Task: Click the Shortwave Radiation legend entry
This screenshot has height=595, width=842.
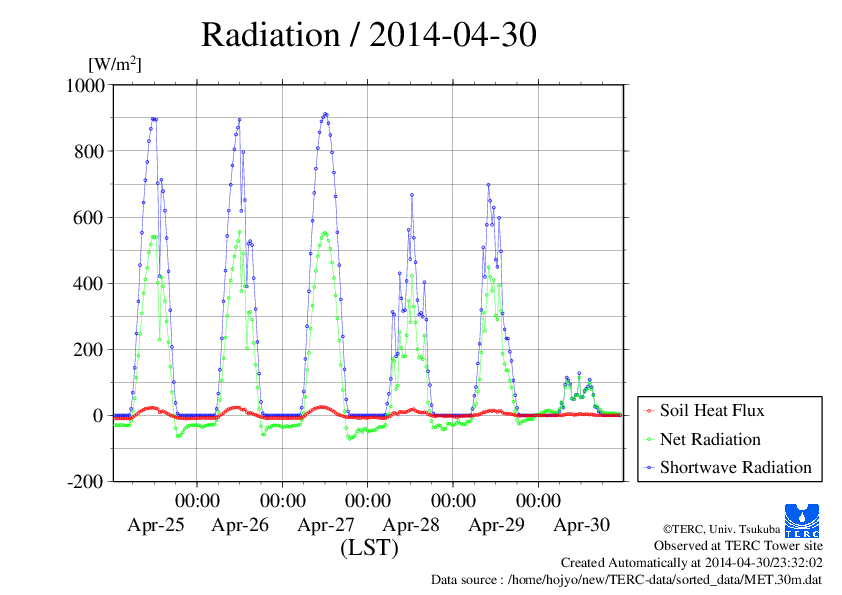Action: [728, 467]
